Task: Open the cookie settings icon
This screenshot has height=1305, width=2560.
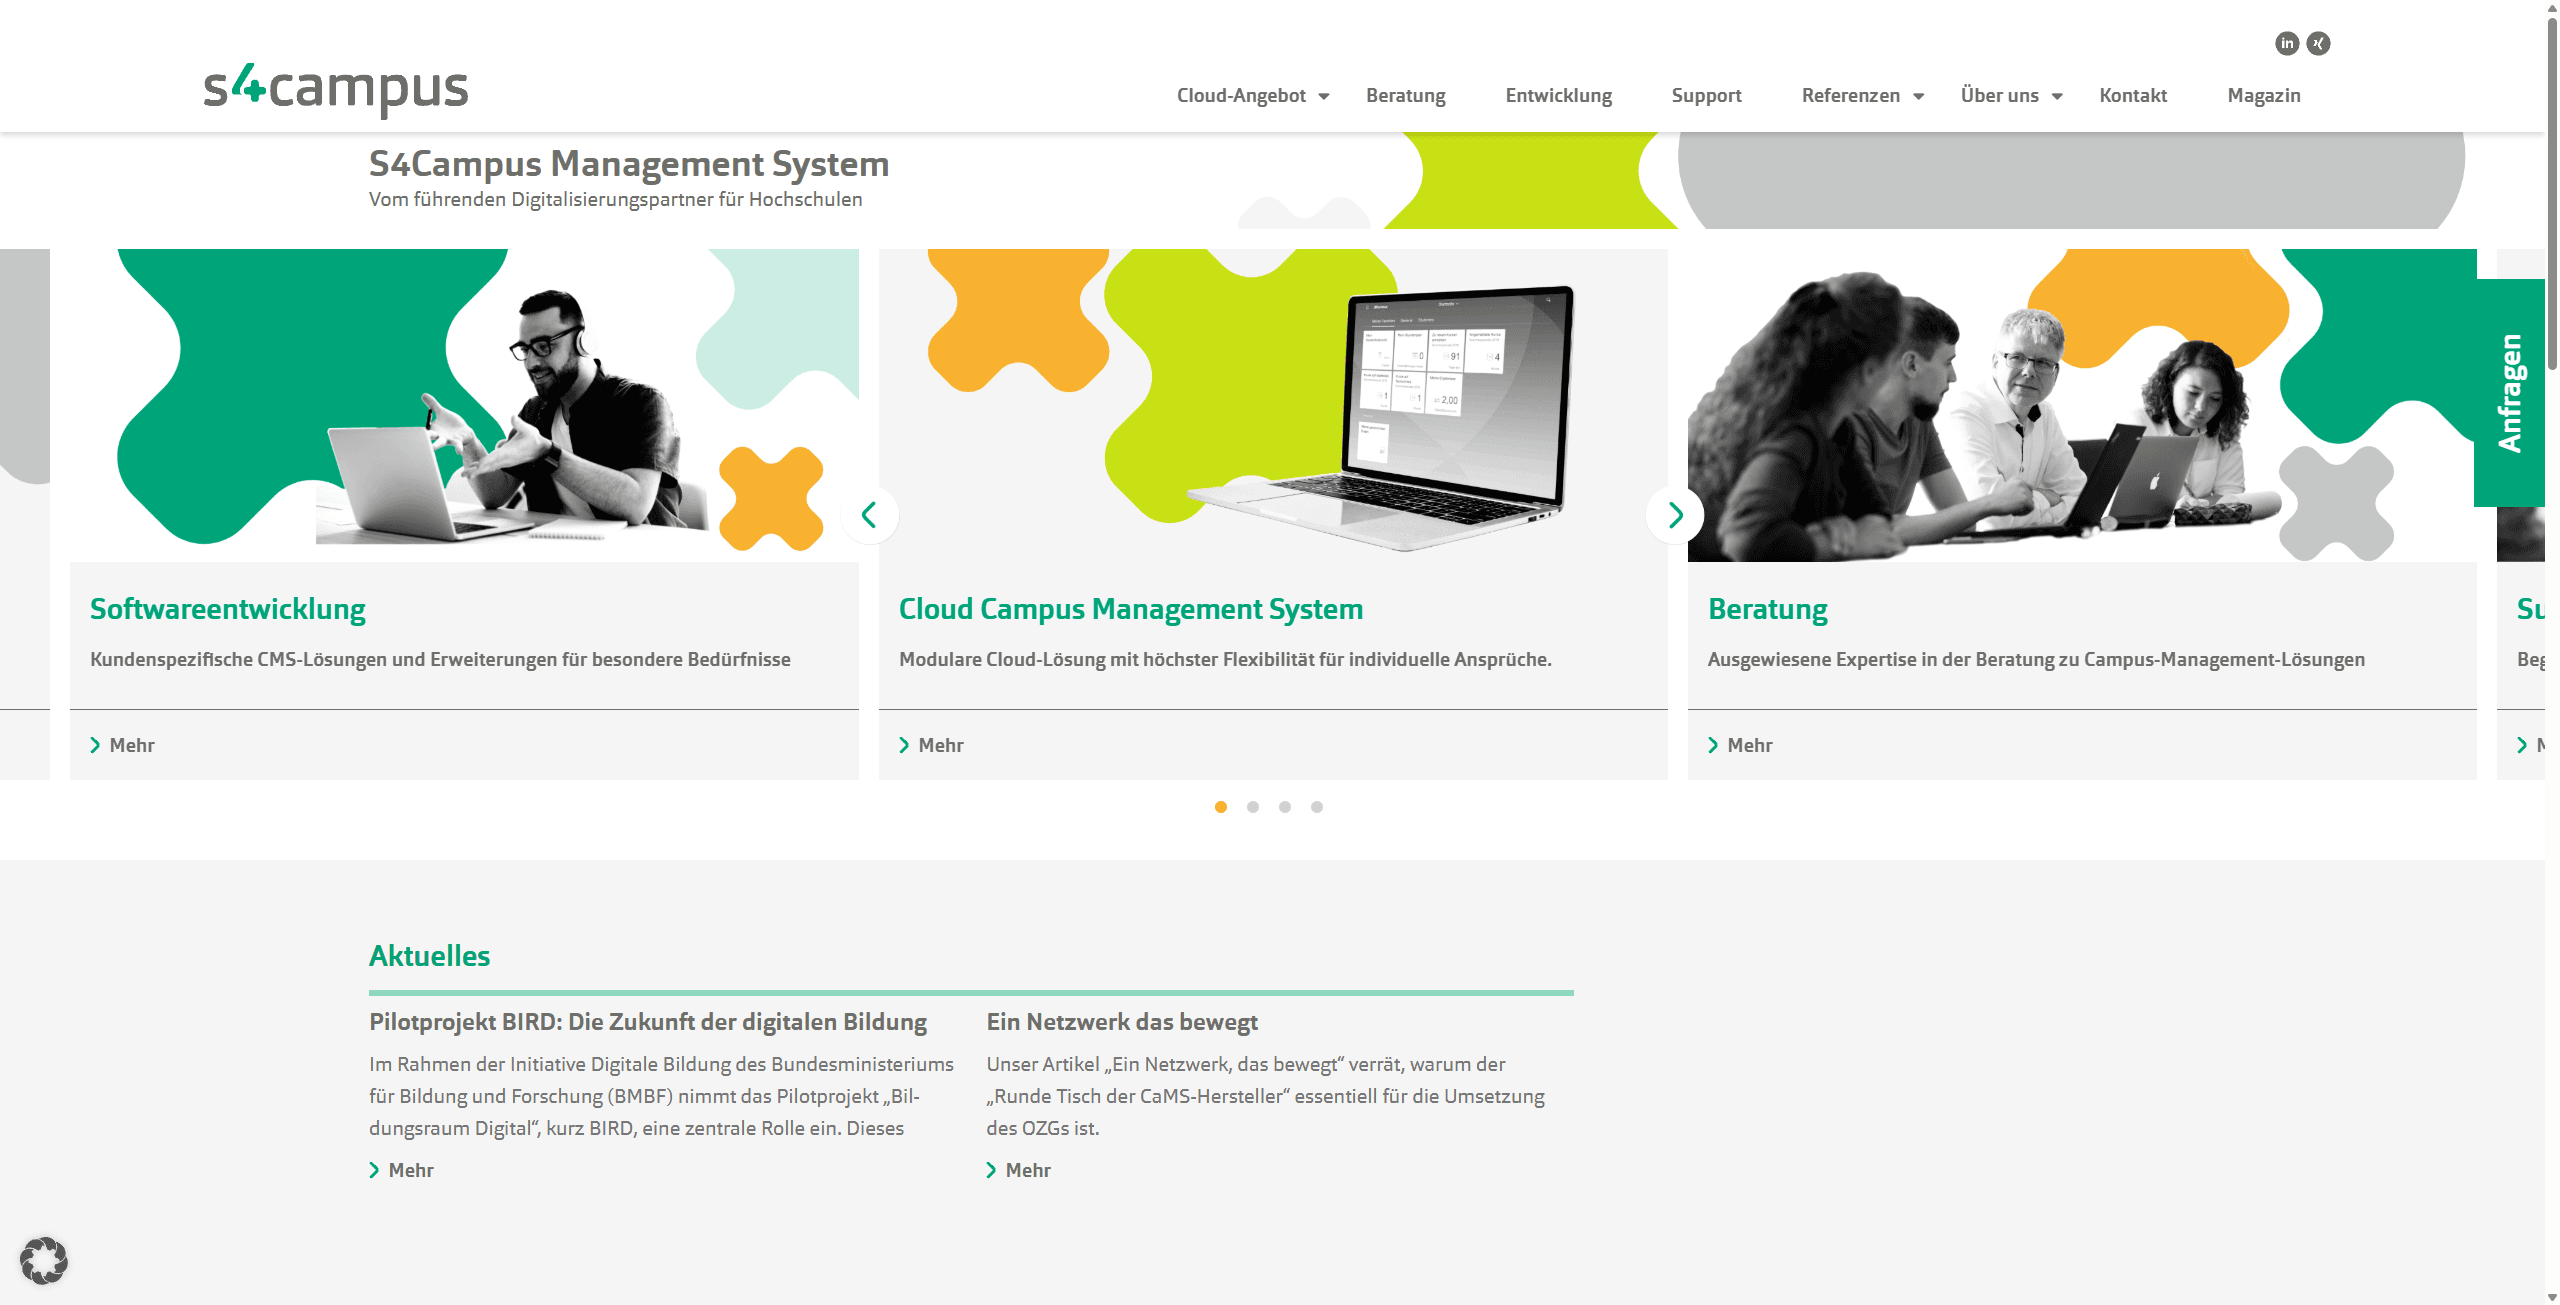Action: [44, 1260]
